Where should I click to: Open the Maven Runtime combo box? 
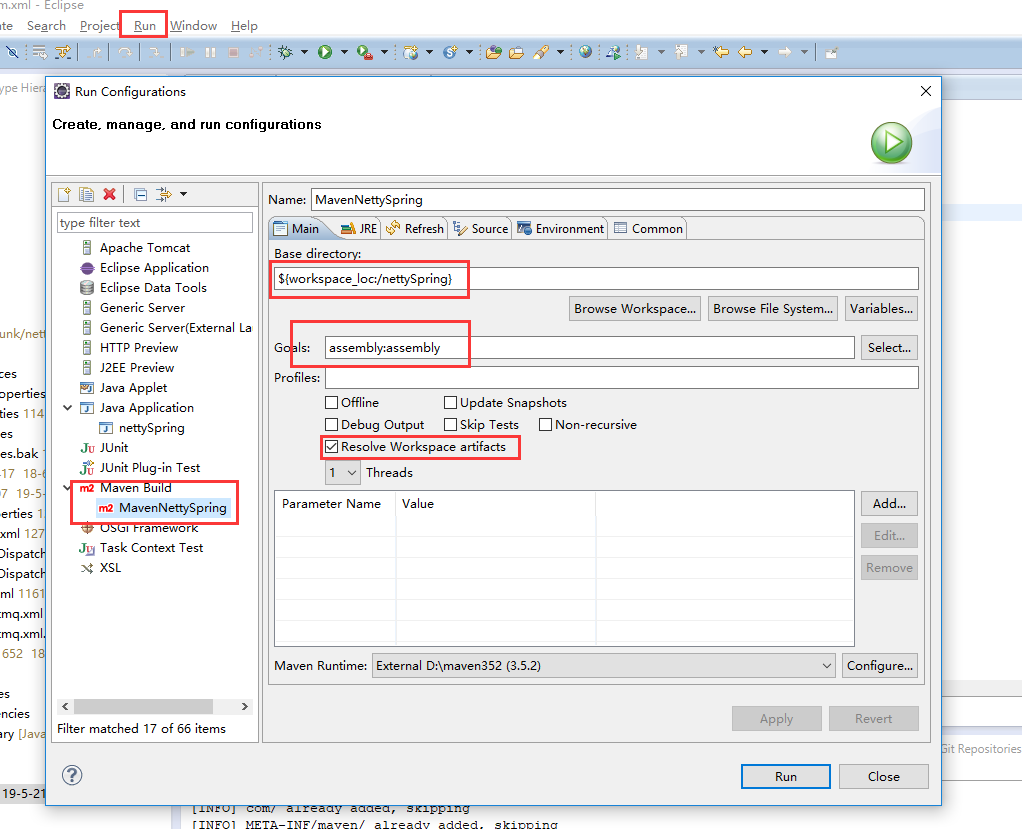click(x=604, y=666)
